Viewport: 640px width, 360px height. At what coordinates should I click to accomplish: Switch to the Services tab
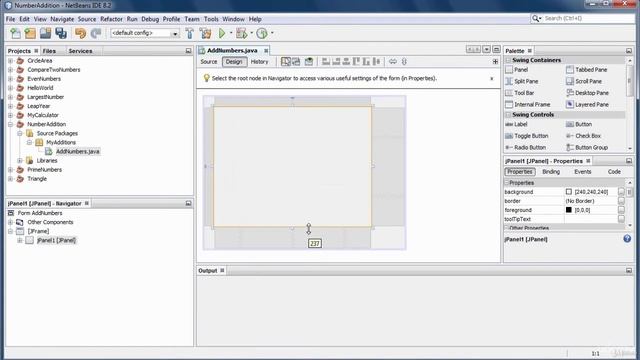coord(80,51)
